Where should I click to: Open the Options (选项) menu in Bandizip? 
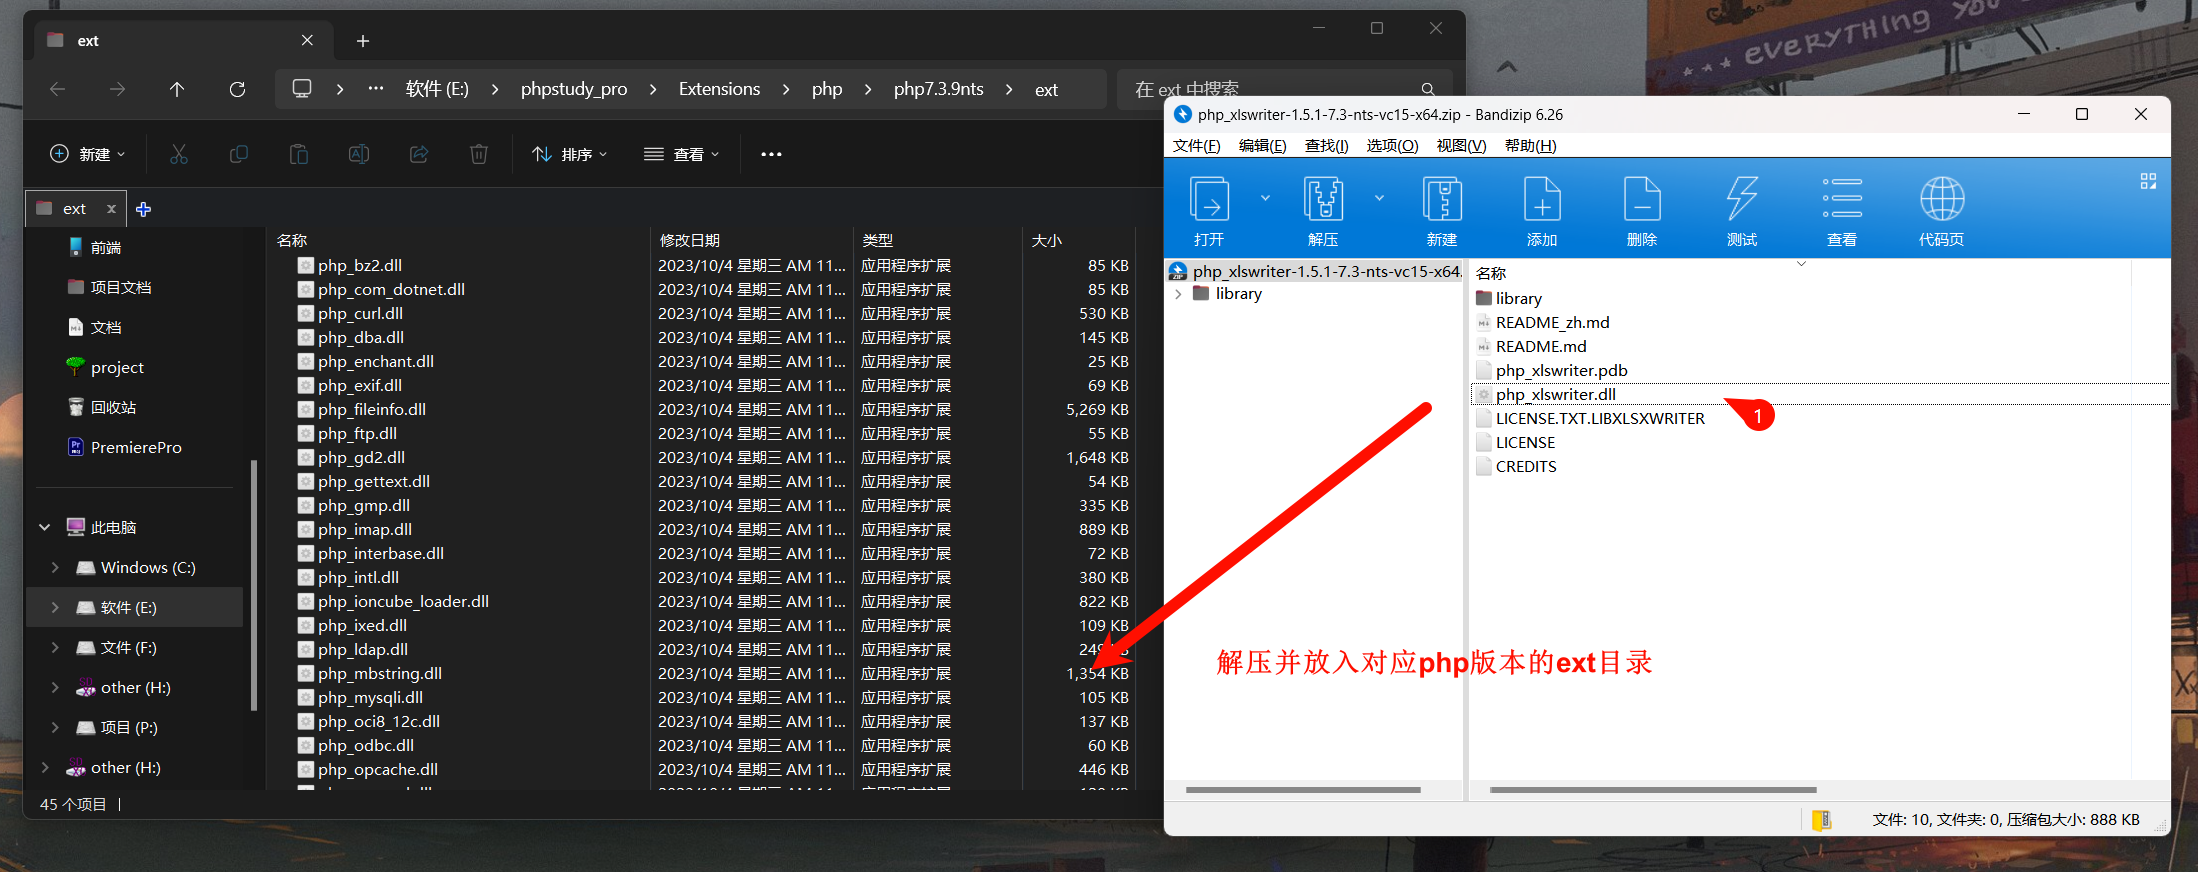pyautogui.click(x=1392, y=146)
